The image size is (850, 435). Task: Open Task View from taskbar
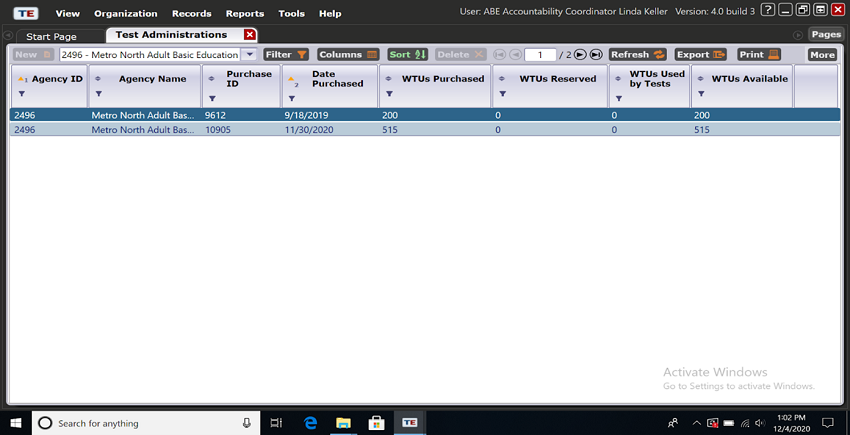pyautogui.click(x=276, y=423)
